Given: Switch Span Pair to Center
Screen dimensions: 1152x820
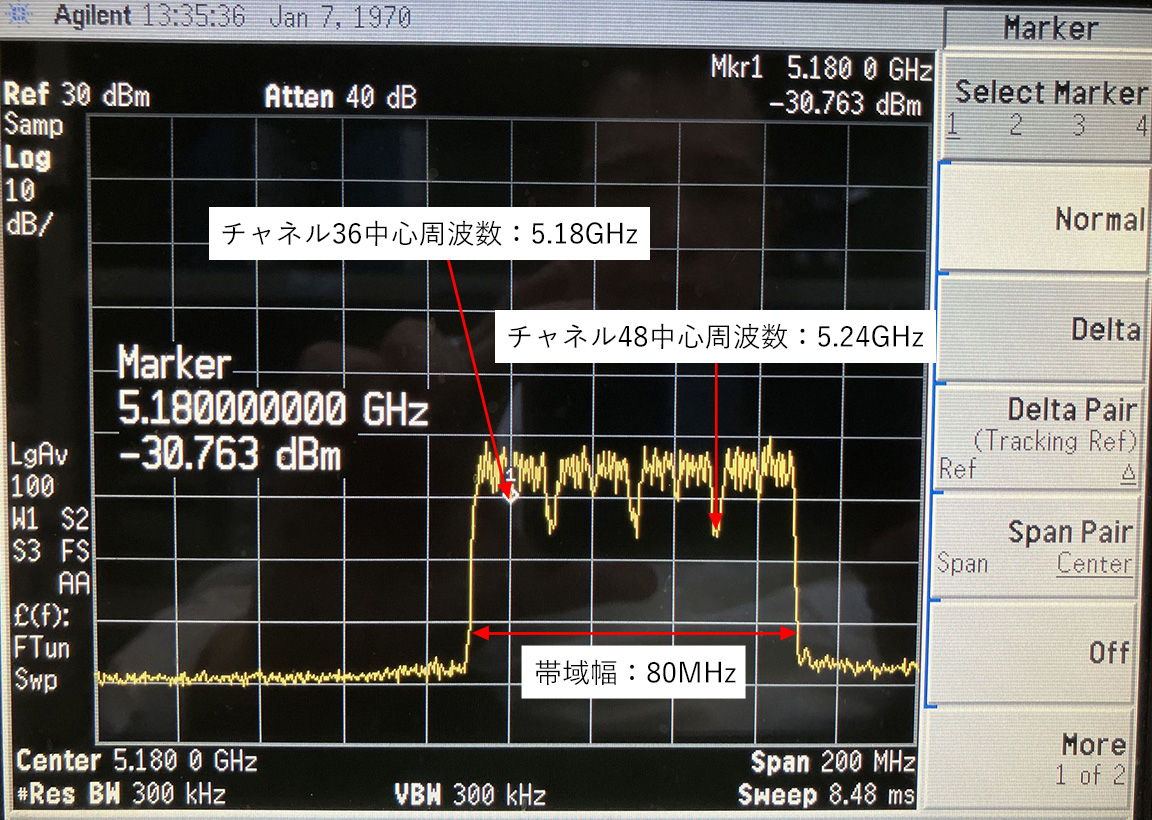Looking at the screenshot, I should tap(1094, 564).
